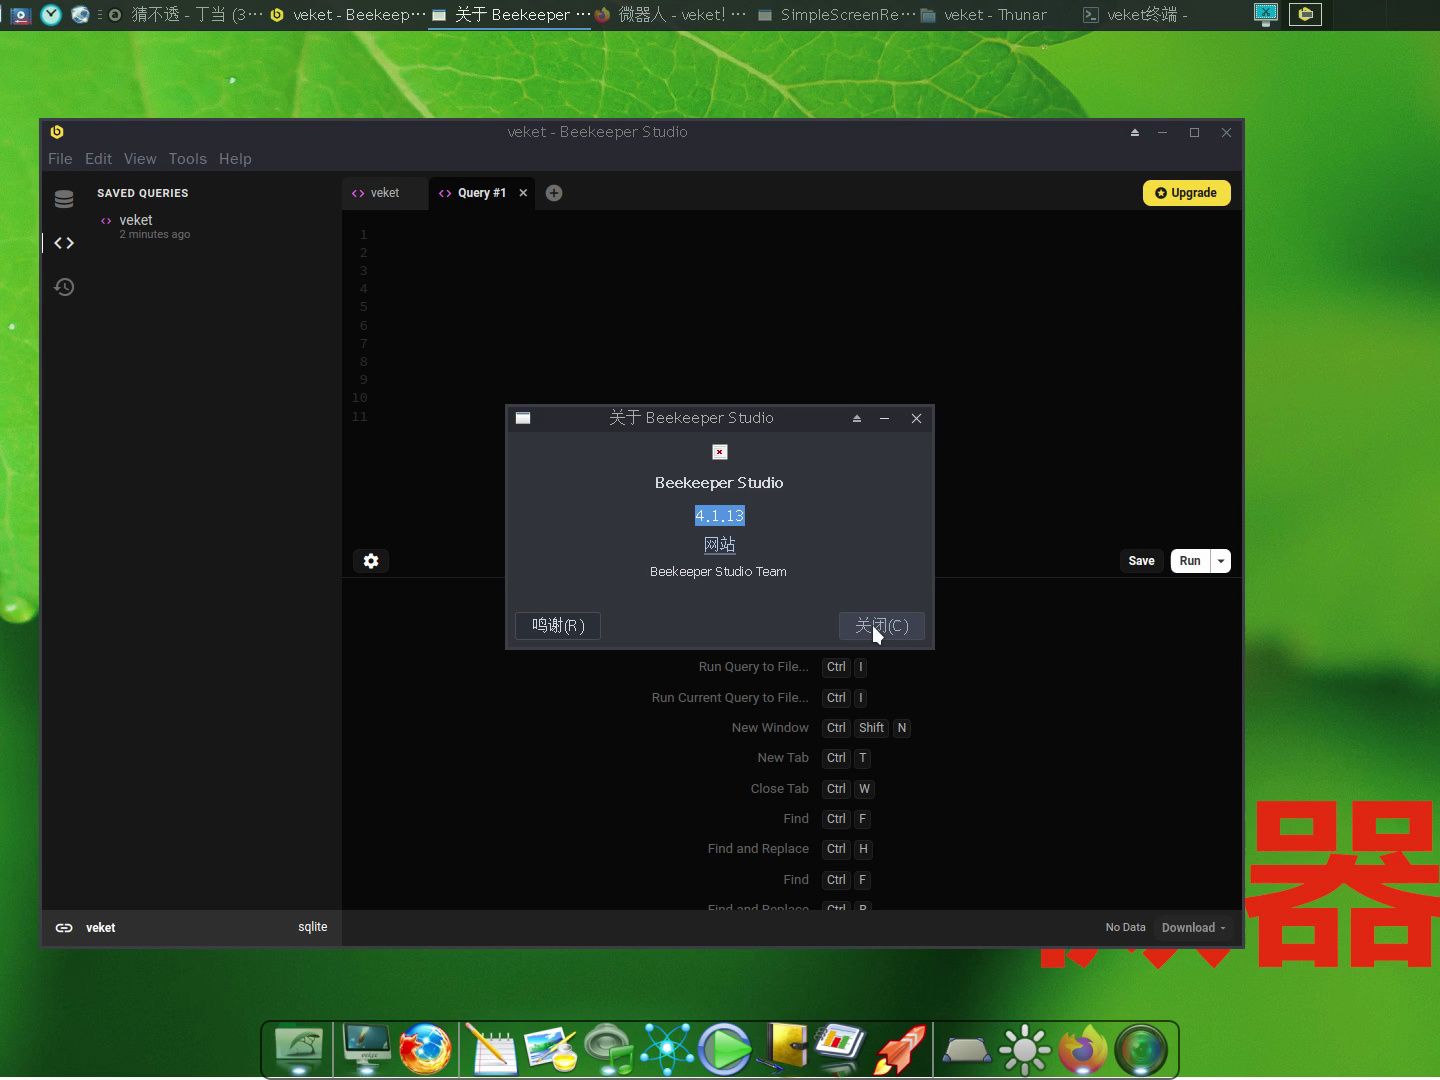This screenshot has width=1440, height=1080.
Task: Open the Firefox flame dock icon
Action: (1083, 1049)
